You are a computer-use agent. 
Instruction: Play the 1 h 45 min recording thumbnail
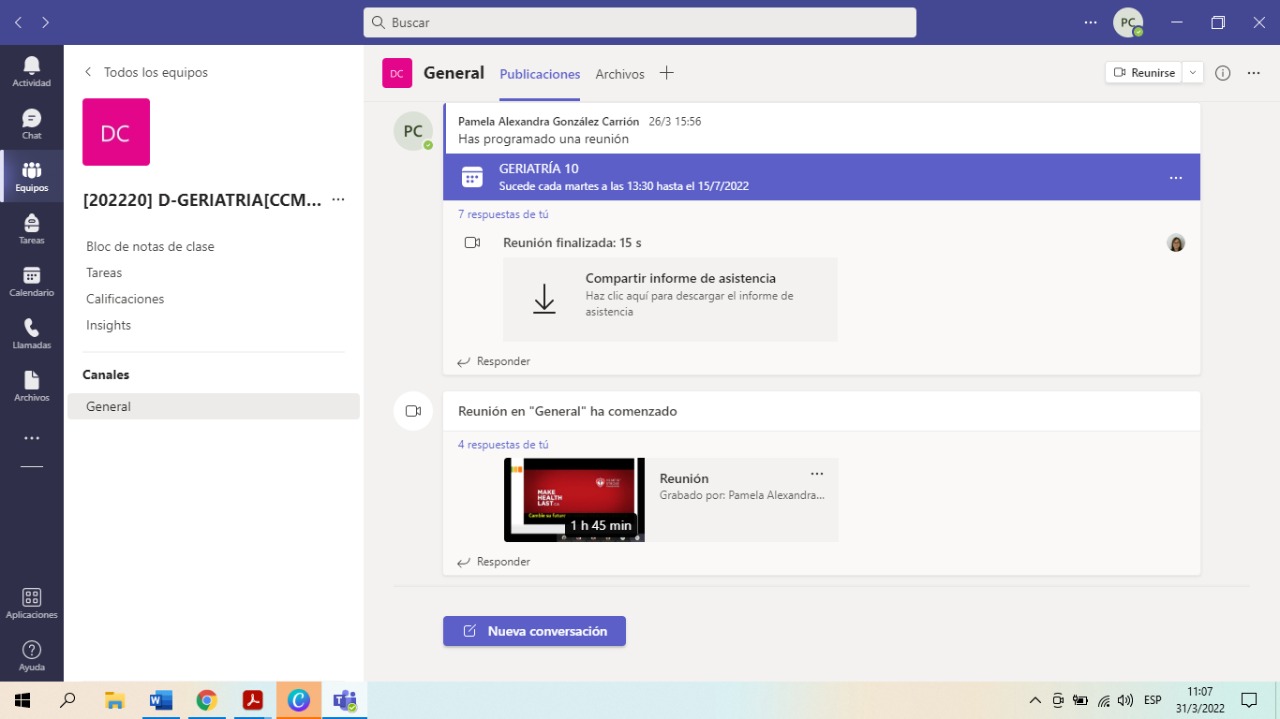(574, 499)
